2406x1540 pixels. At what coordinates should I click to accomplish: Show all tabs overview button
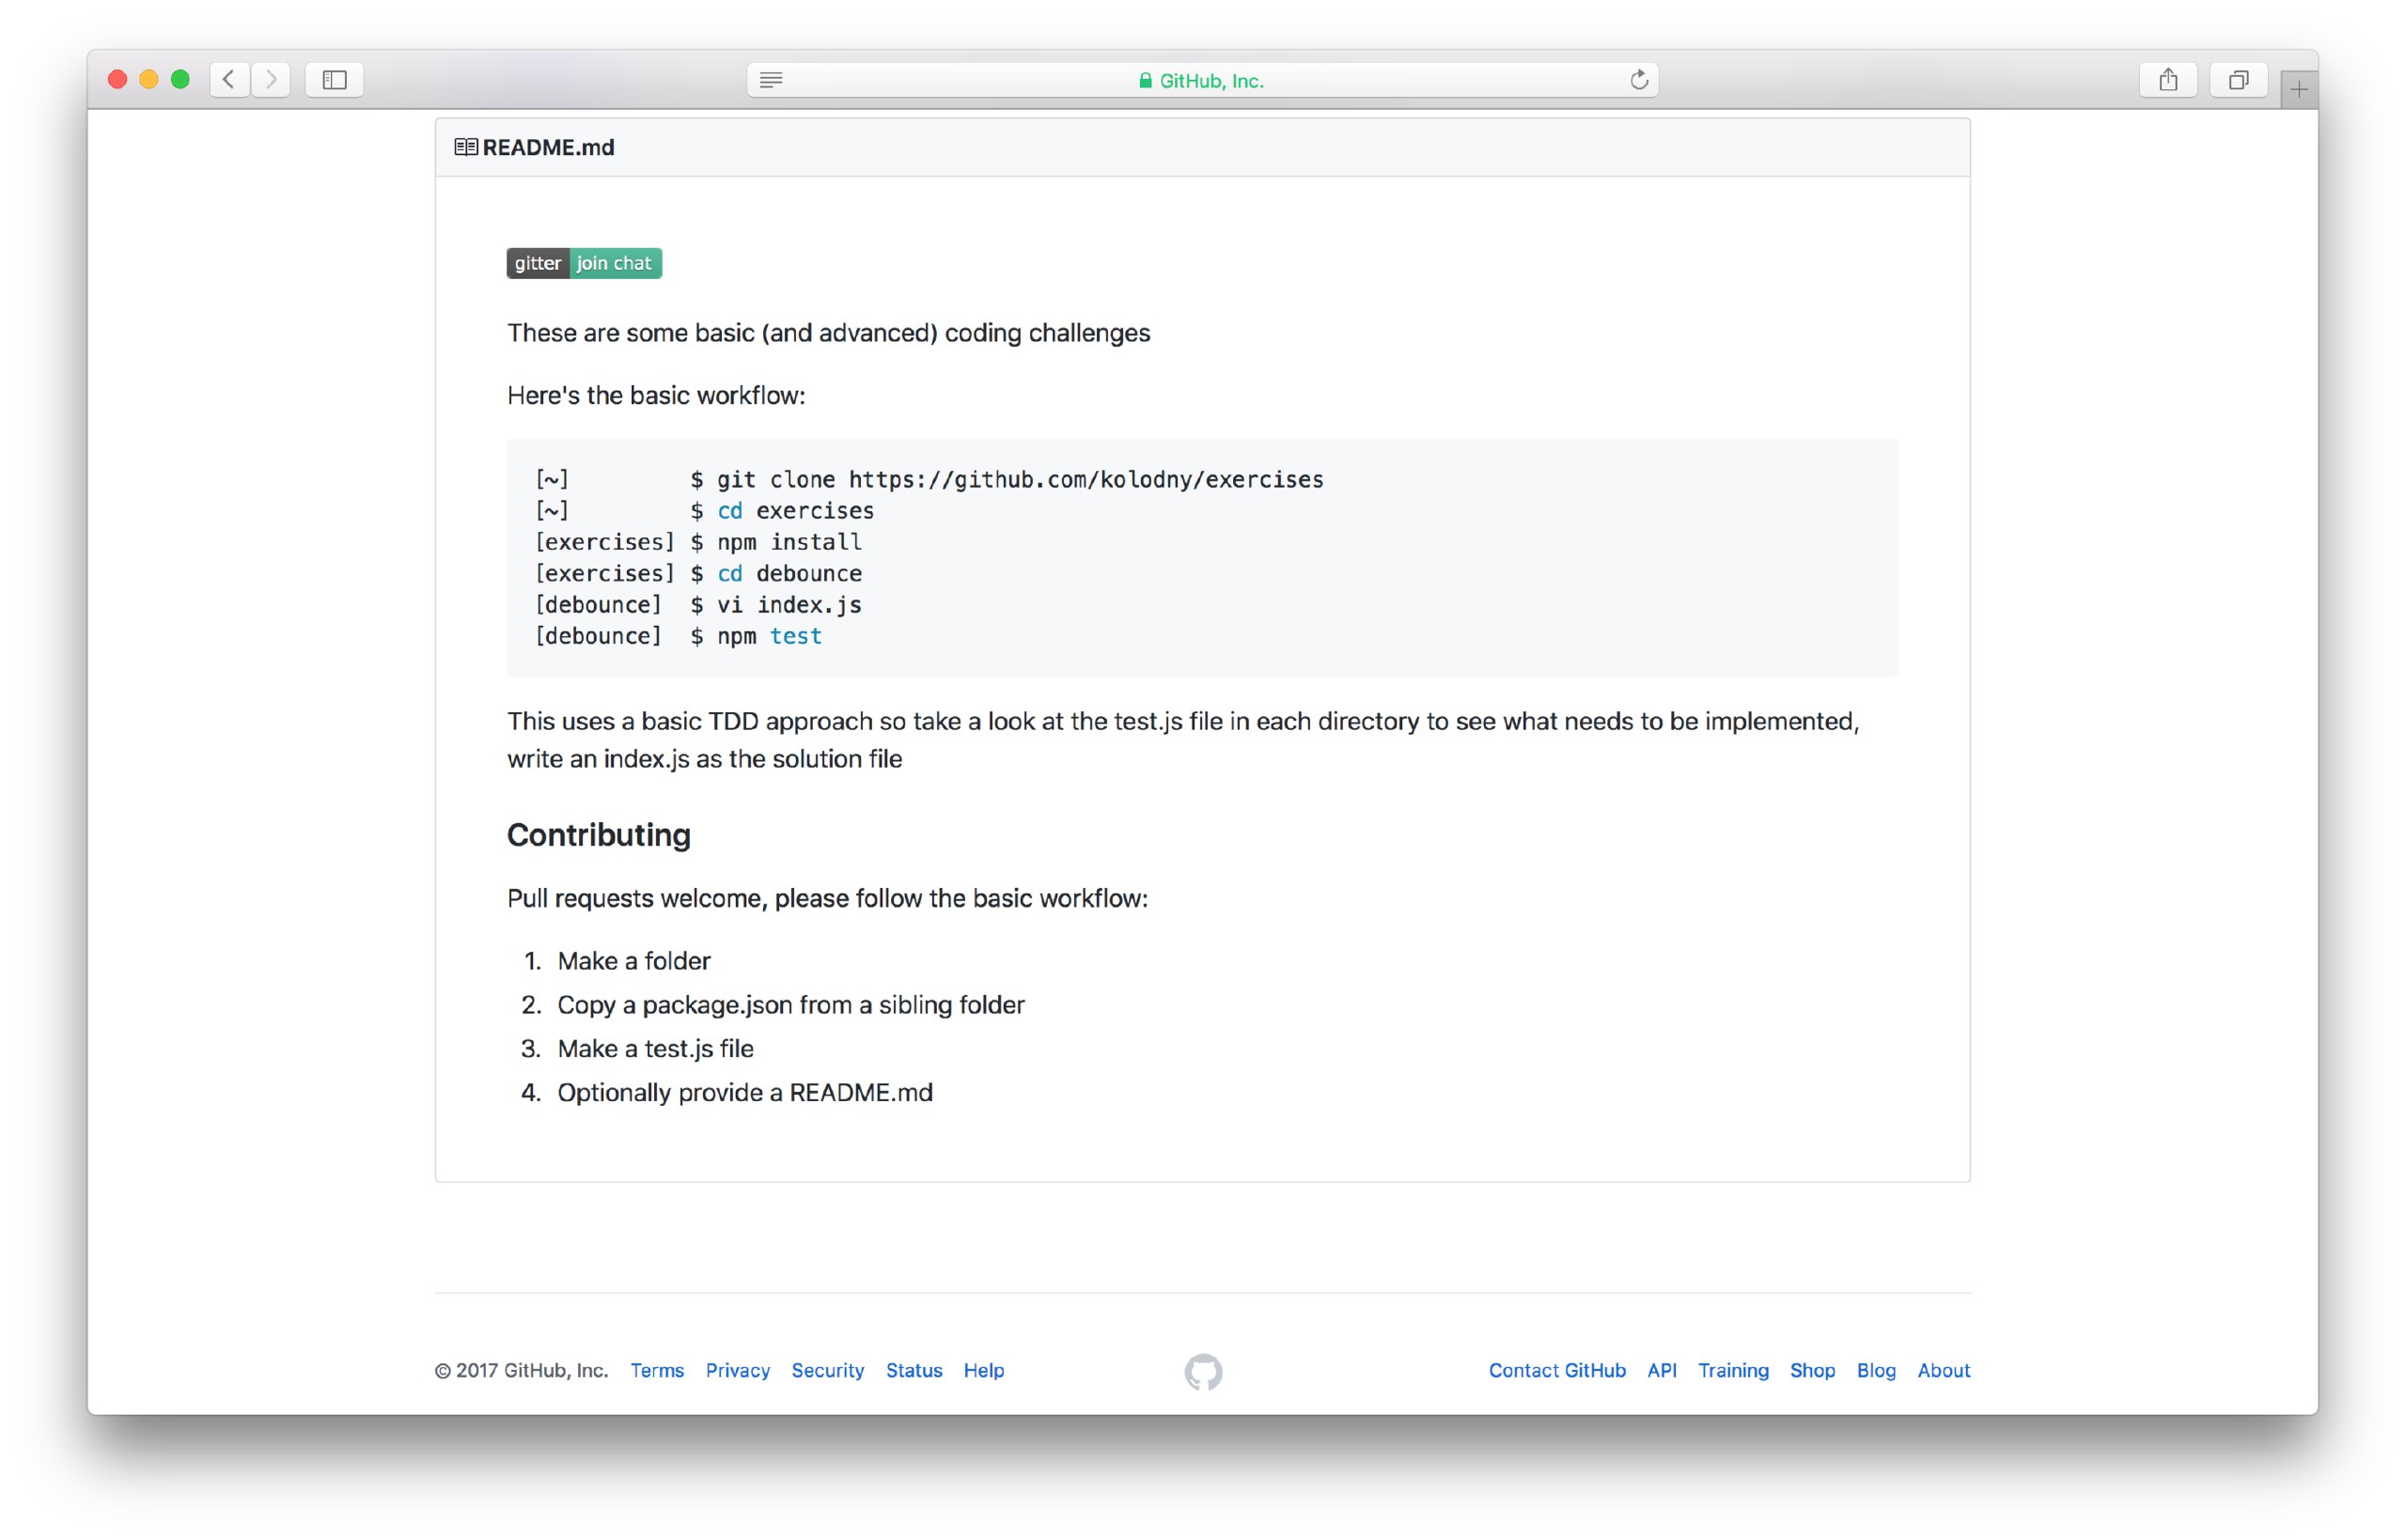click(x=2237, y=79)
